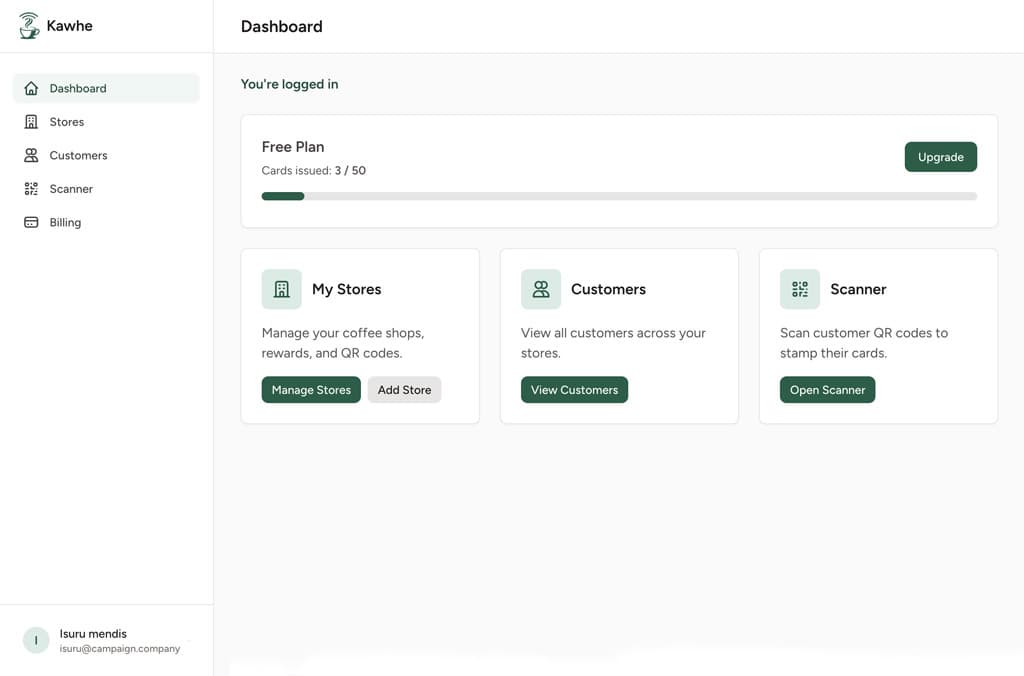The width and height of the screenshot is (1024, 676).
Task: Click the people icon beside Customers in sidebar
Action: click(x=31, y=155)
